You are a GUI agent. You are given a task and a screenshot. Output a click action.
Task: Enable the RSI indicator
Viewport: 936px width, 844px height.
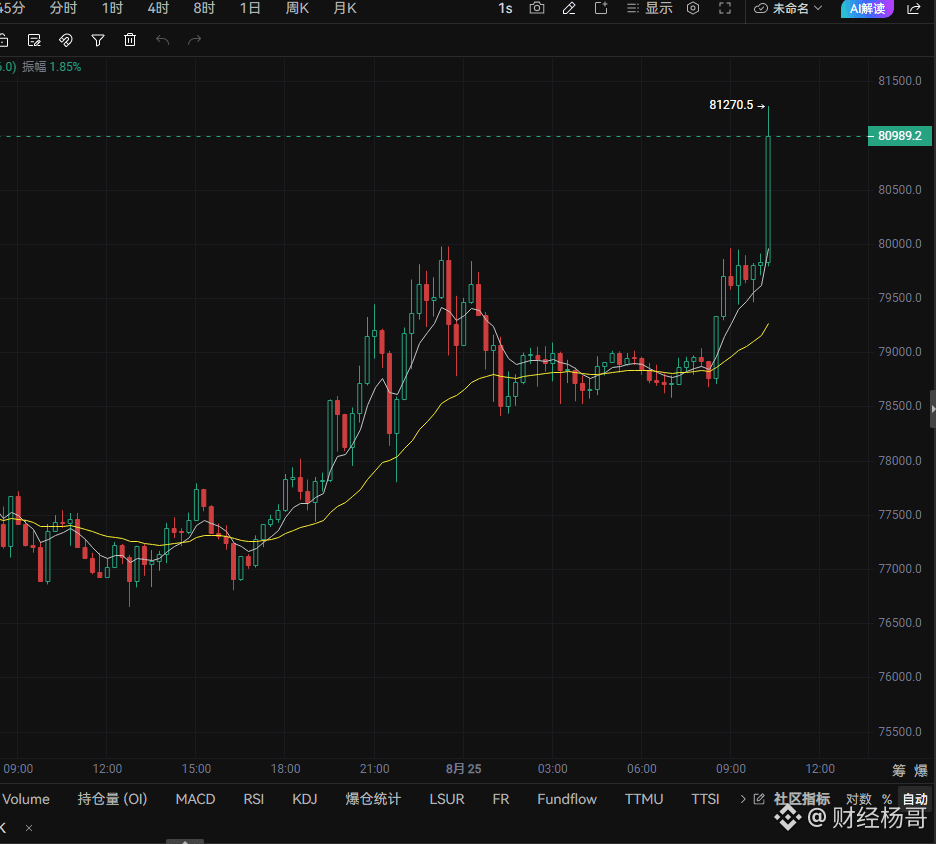[x=254, y=799]
